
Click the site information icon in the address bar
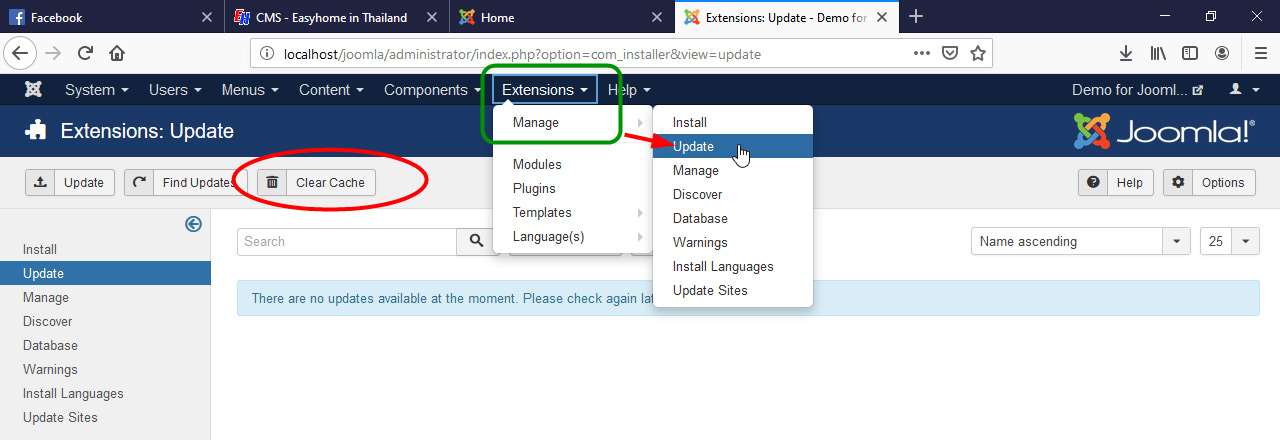(x=266, y=54)
